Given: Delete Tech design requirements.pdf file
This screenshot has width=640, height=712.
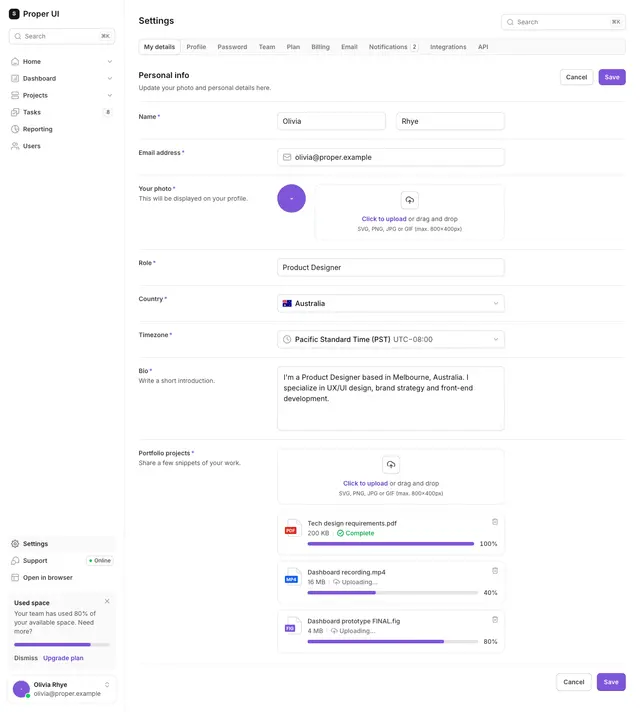Looking at the screenshot, I should (495, 522).
